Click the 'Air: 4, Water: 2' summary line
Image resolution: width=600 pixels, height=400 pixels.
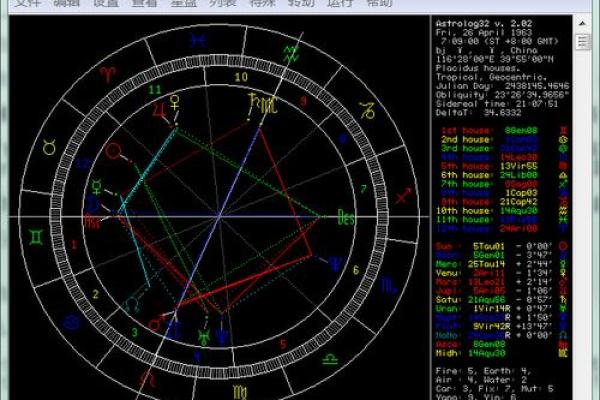coord(481,380)
